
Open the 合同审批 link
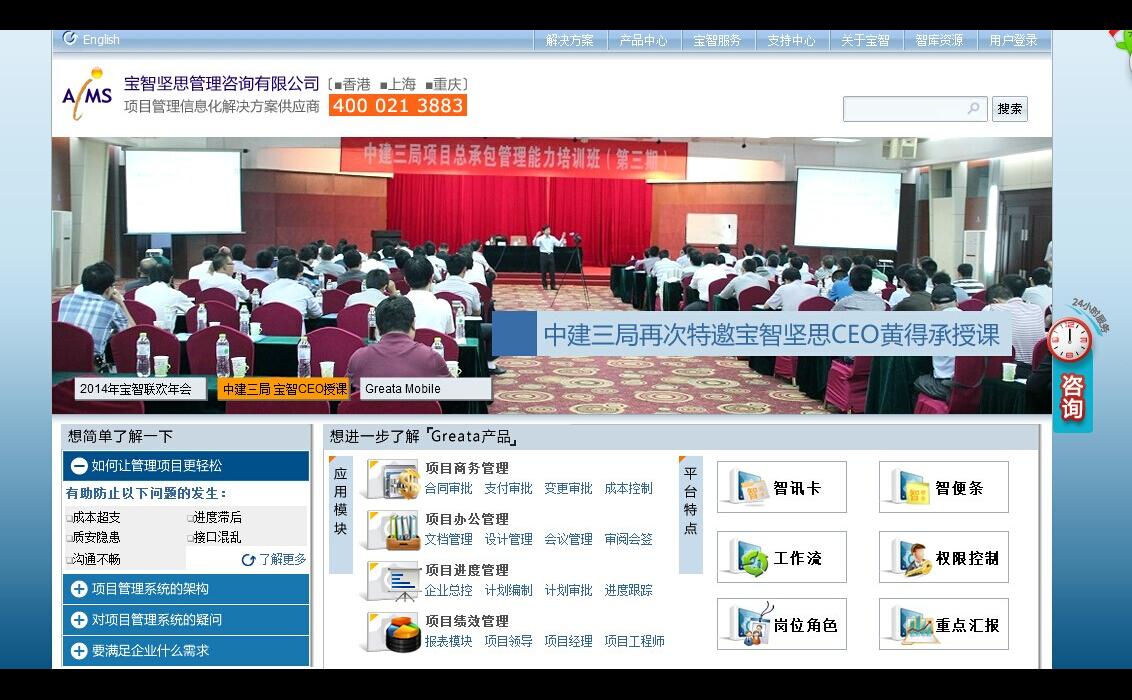point(448,489)
